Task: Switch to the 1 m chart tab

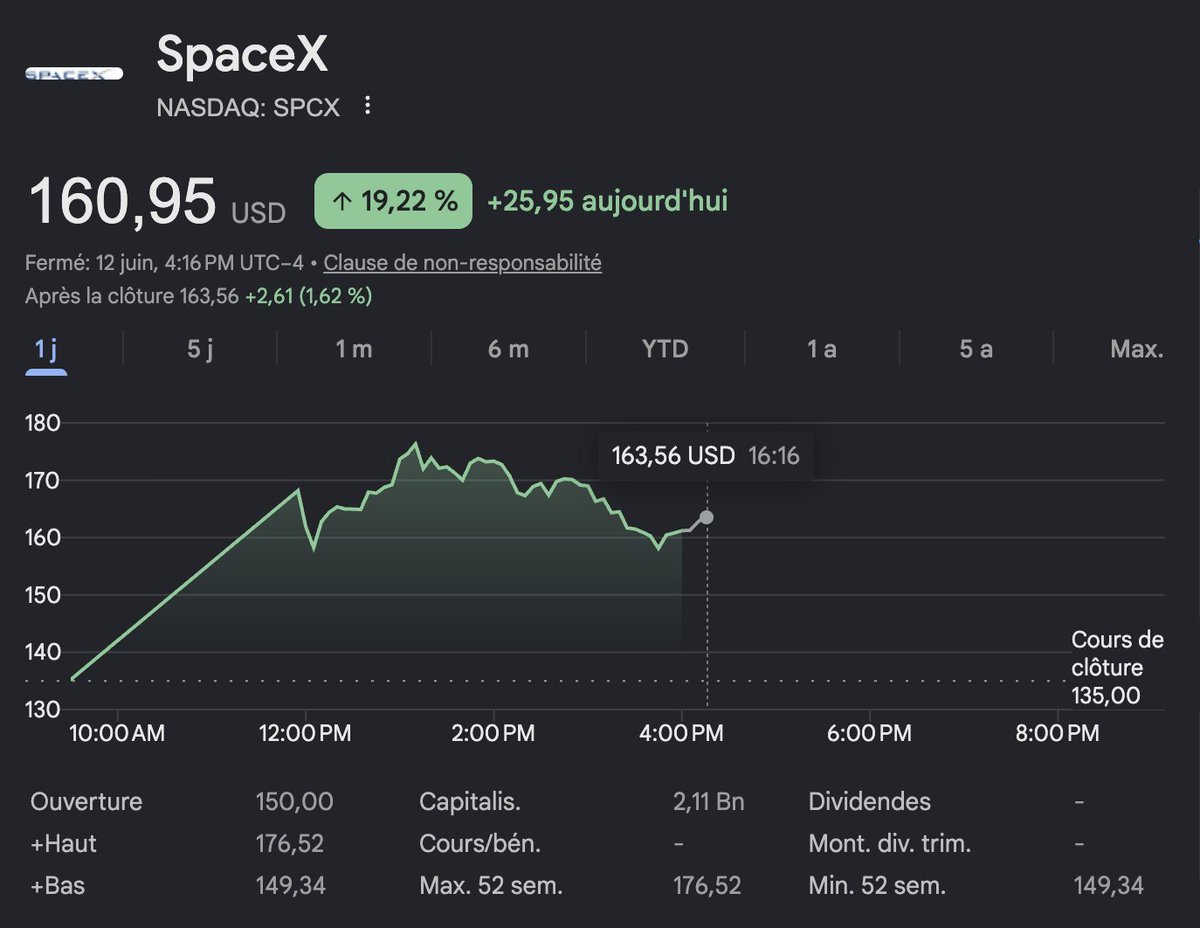Action: (354, 349)
